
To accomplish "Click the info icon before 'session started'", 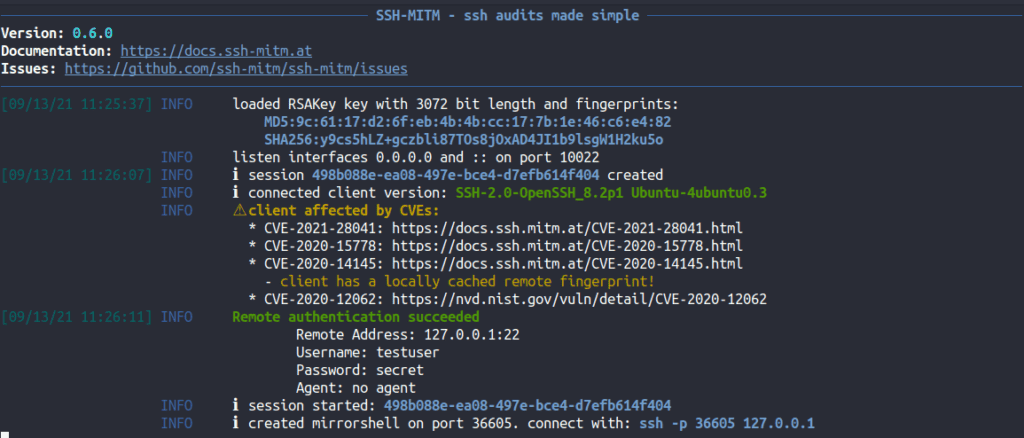I will (236, 406).
